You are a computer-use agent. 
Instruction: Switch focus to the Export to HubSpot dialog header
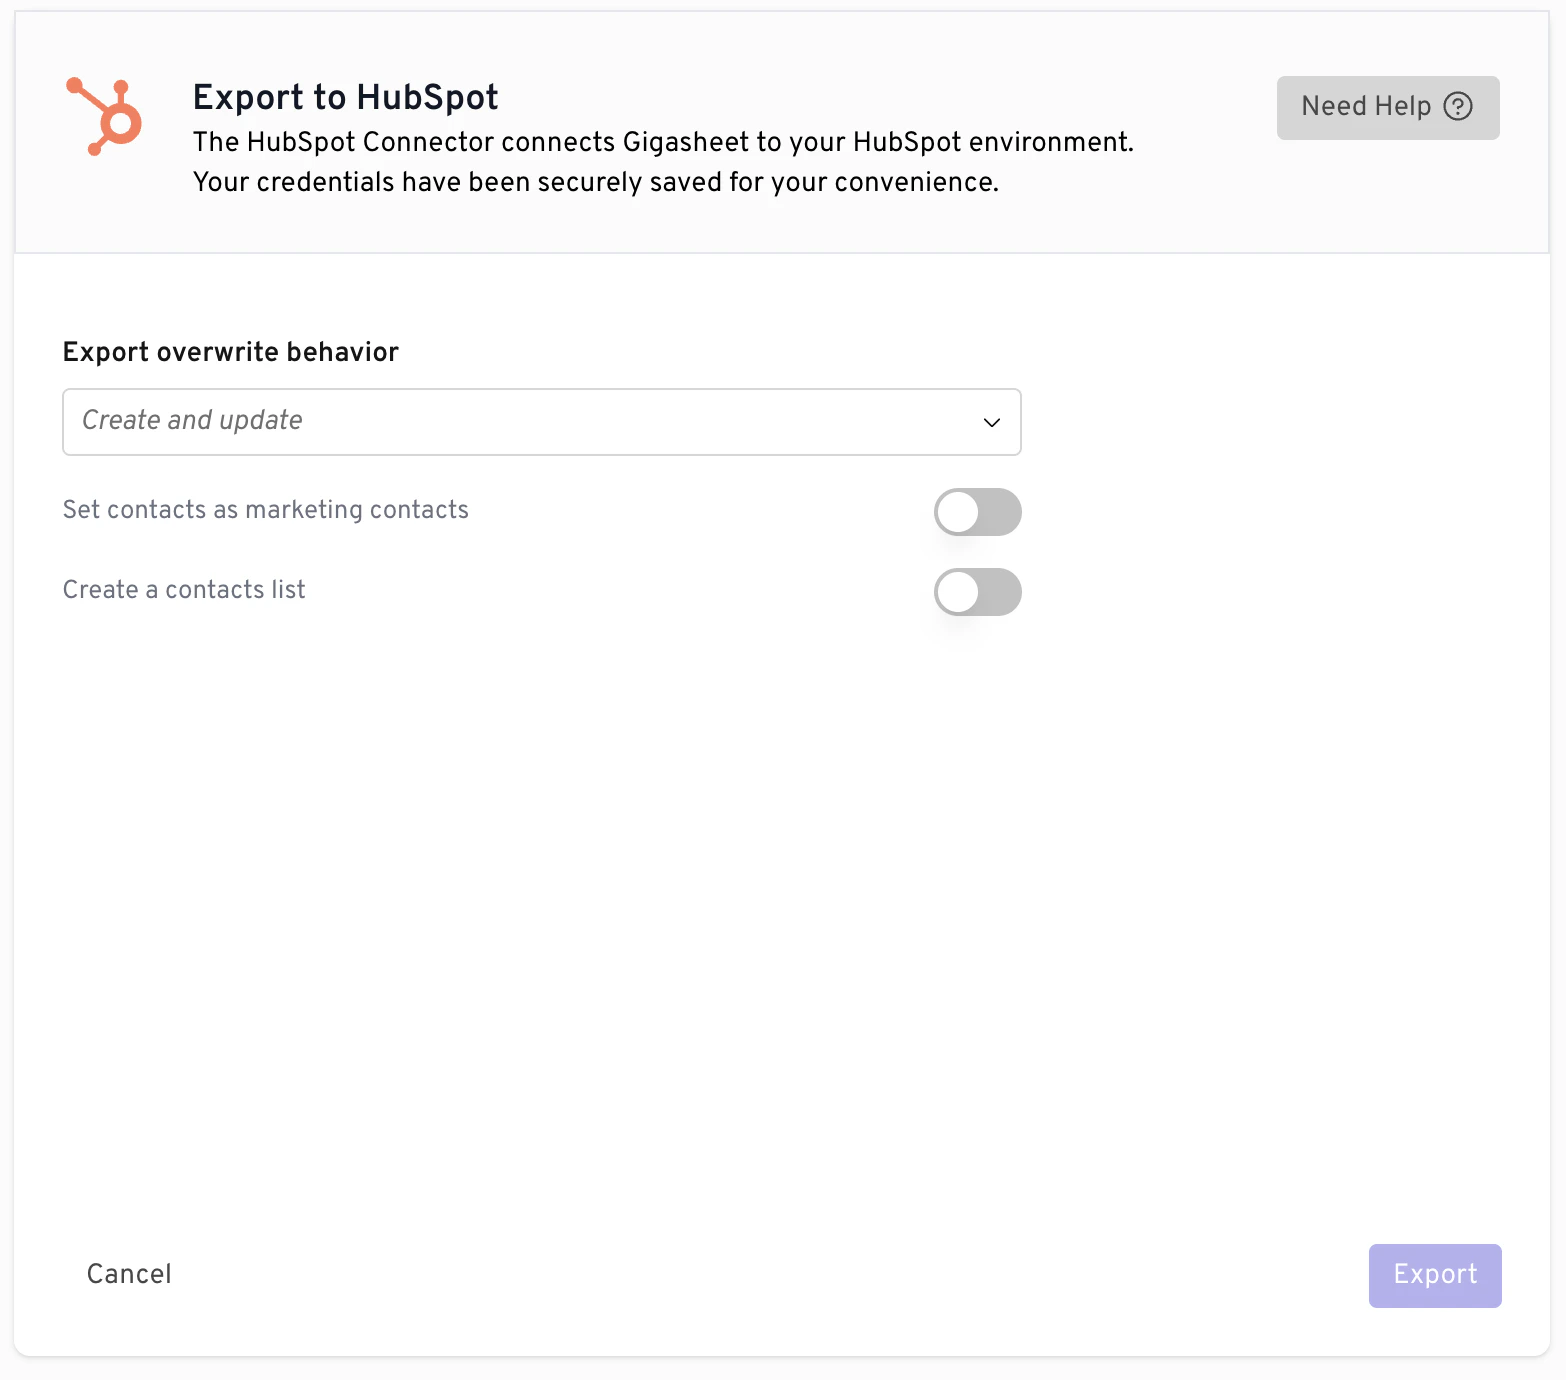tap(345, 97)
